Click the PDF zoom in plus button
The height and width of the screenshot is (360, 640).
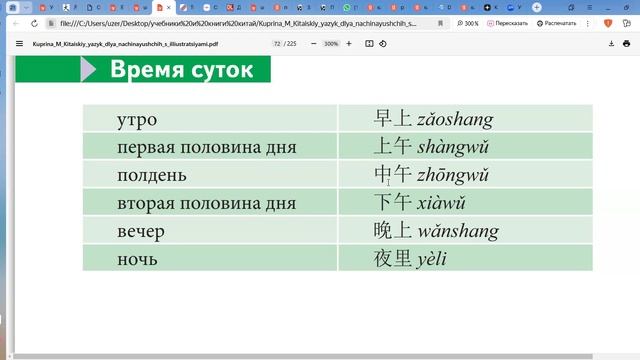(349, 44)
